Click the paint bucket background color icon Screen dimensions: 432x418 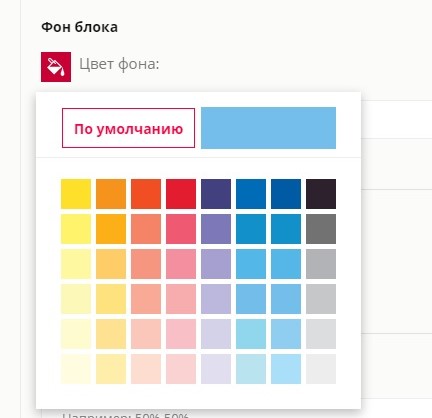pos(56,67)
